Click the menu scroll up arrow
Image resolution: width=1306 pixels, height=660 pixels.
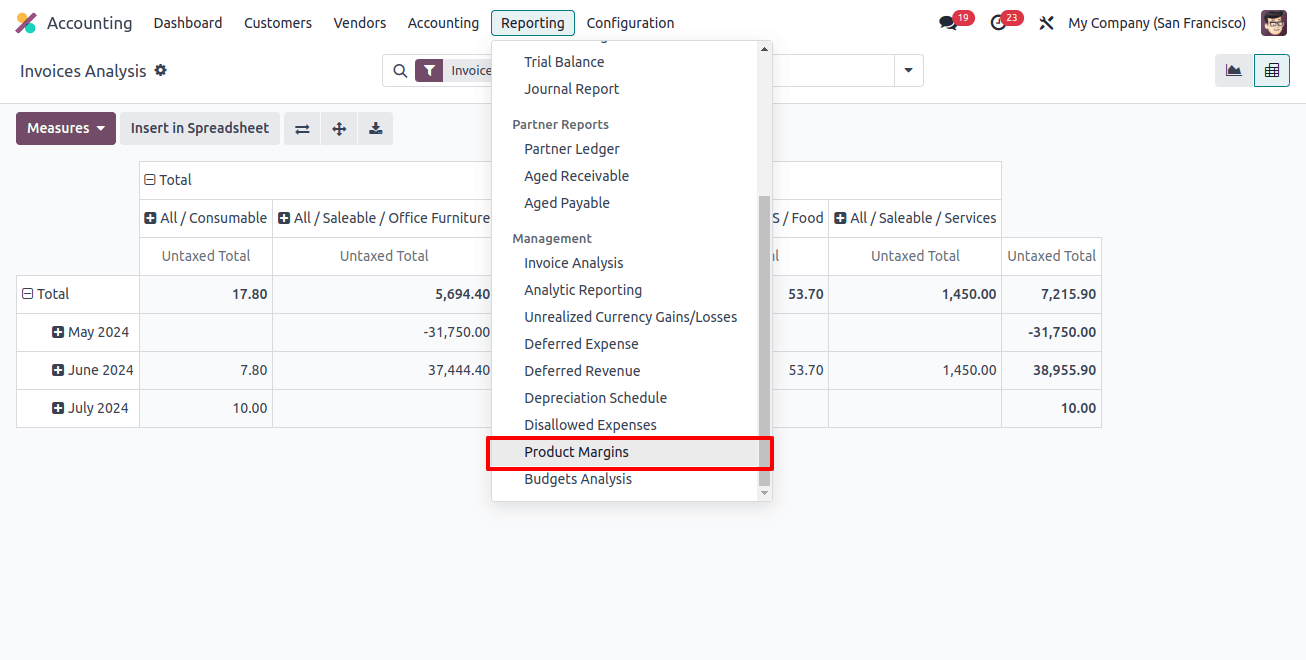(x=765, y=48)
